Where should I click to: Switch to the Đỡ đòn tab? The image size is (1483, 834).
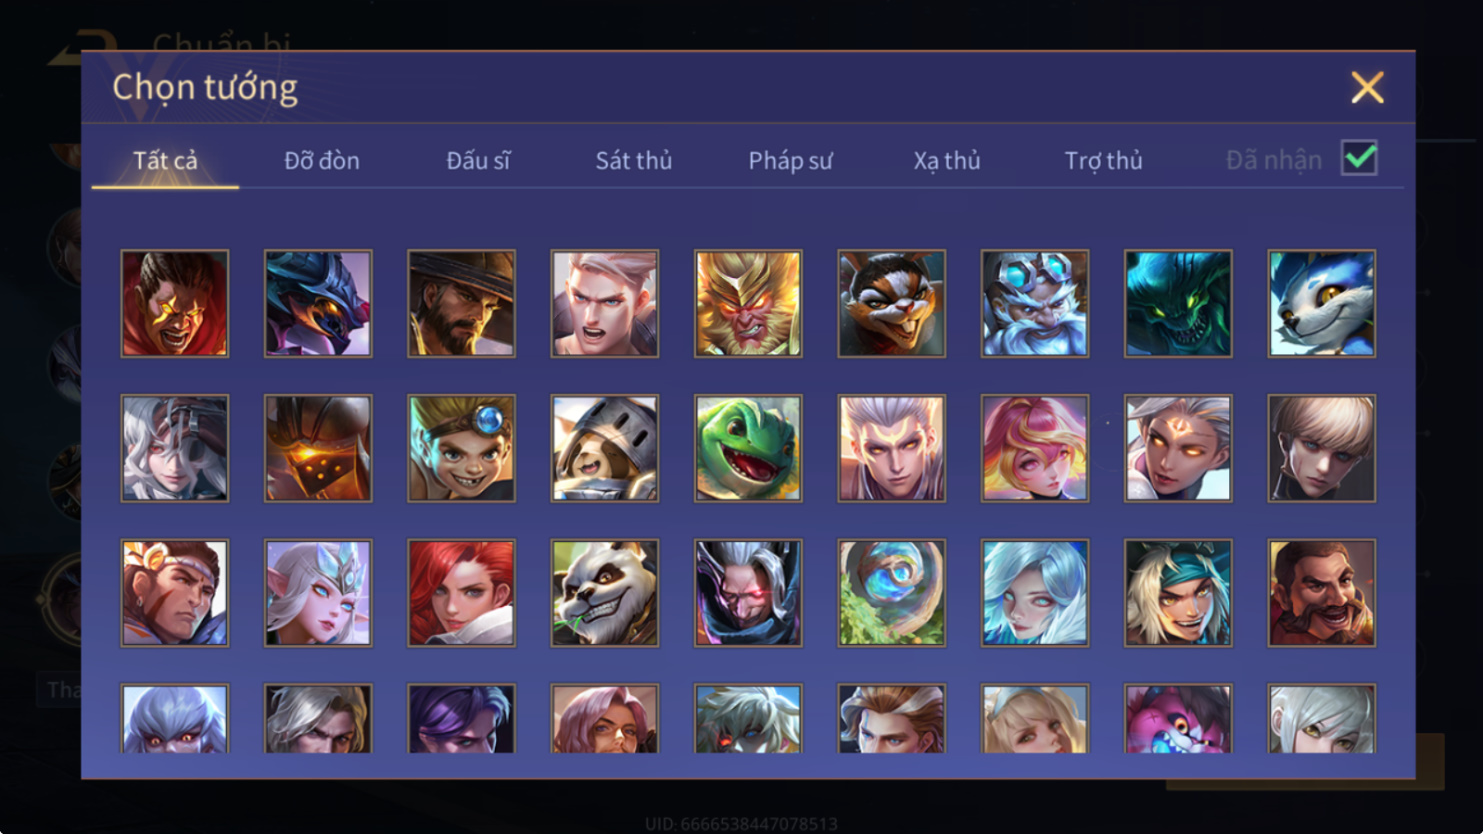321,160
